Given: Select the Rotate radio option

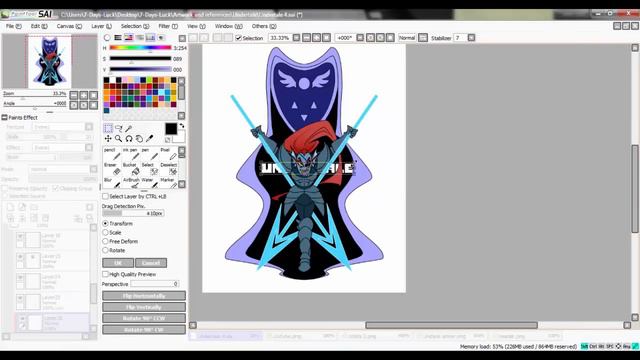Looking at the screenshot, I should coord(105,250).
